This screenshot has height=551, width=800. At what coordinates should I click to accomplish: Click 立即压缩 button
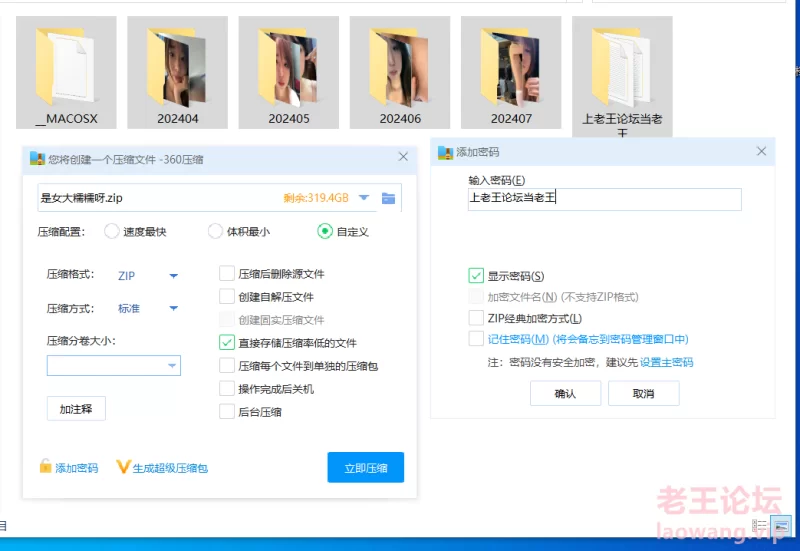[x=366, y=467]
